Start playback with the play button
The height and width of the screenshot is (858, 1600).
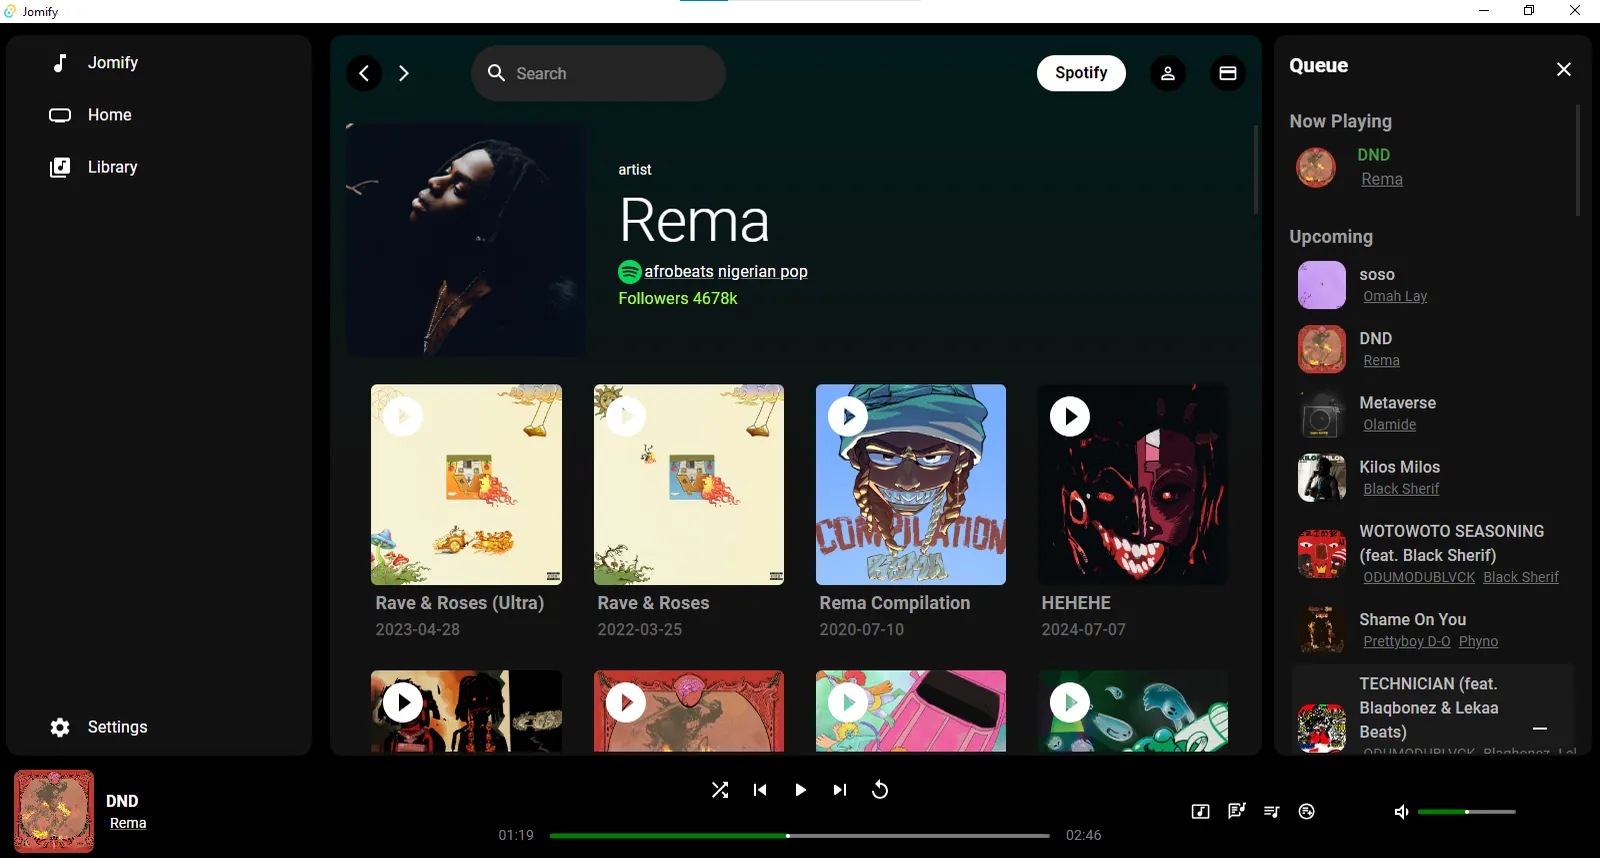[800, 790]
